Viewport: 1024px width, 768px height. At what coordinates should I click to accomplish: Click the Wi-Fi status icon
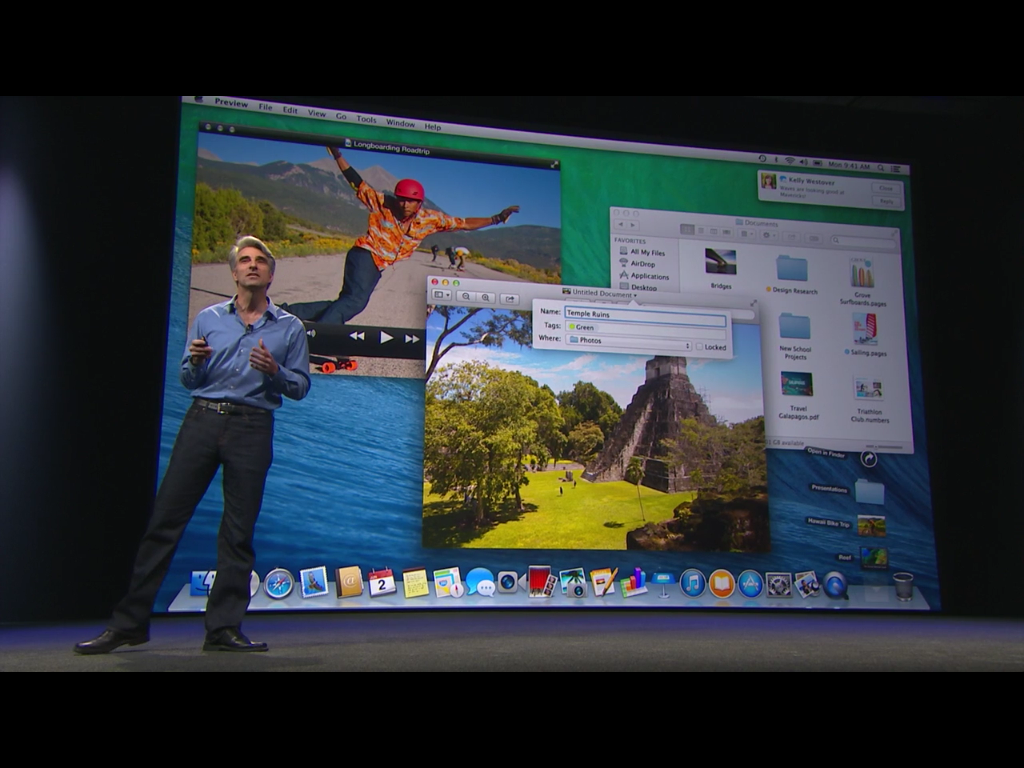790,161
